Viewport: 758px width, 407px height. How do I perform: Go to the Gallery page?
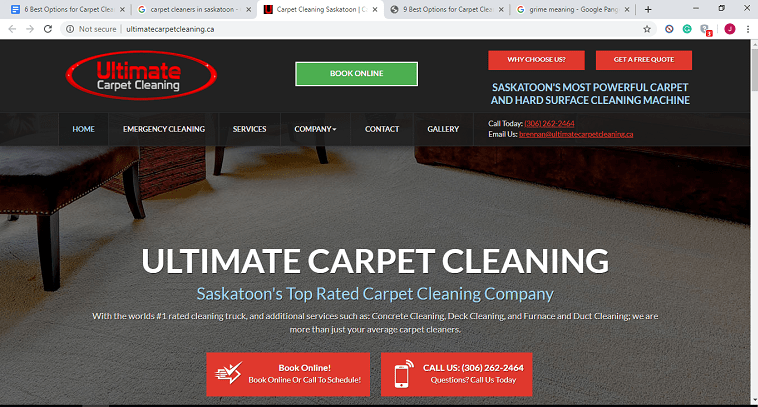click(x=443, y=129)
